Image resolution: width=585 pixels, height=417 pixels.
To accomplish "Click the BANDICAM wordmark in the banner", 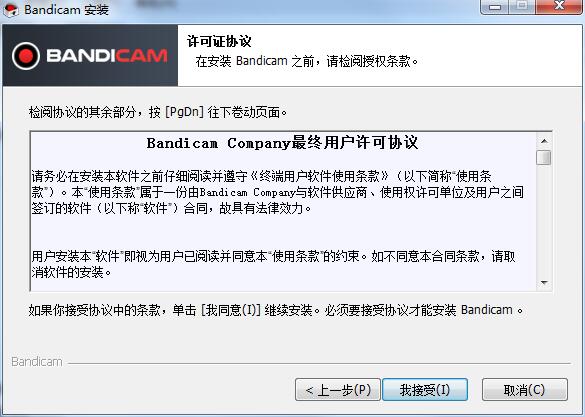I will click(107, 56).
